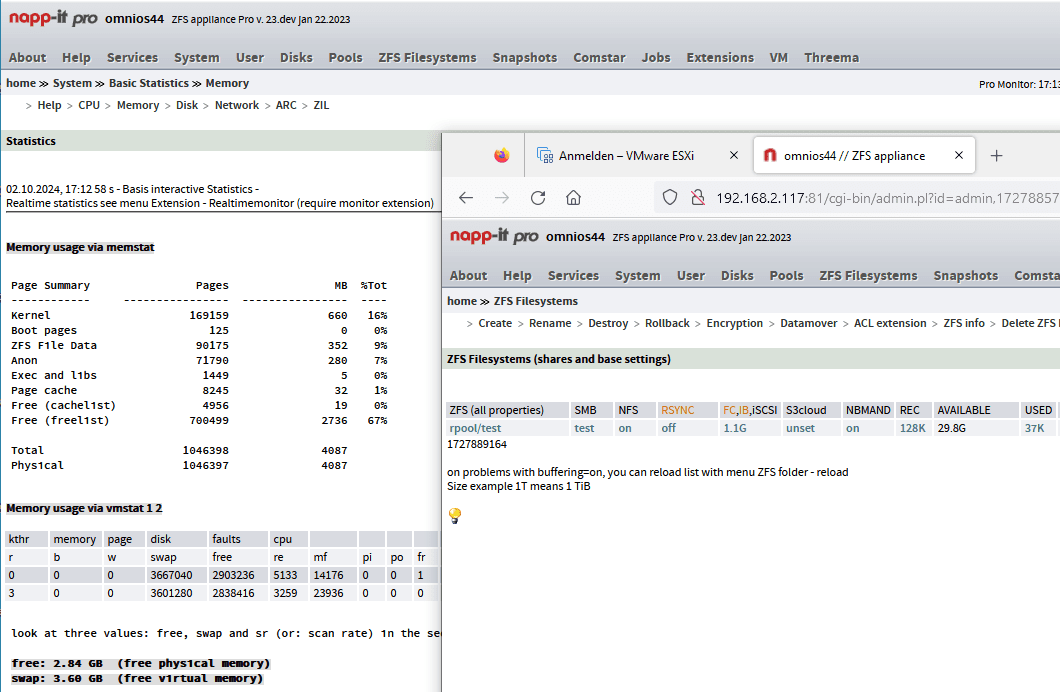Click napp-it pro logo in back window
The height and width of the screenshot is (692, 1060).
coord(53,18)
